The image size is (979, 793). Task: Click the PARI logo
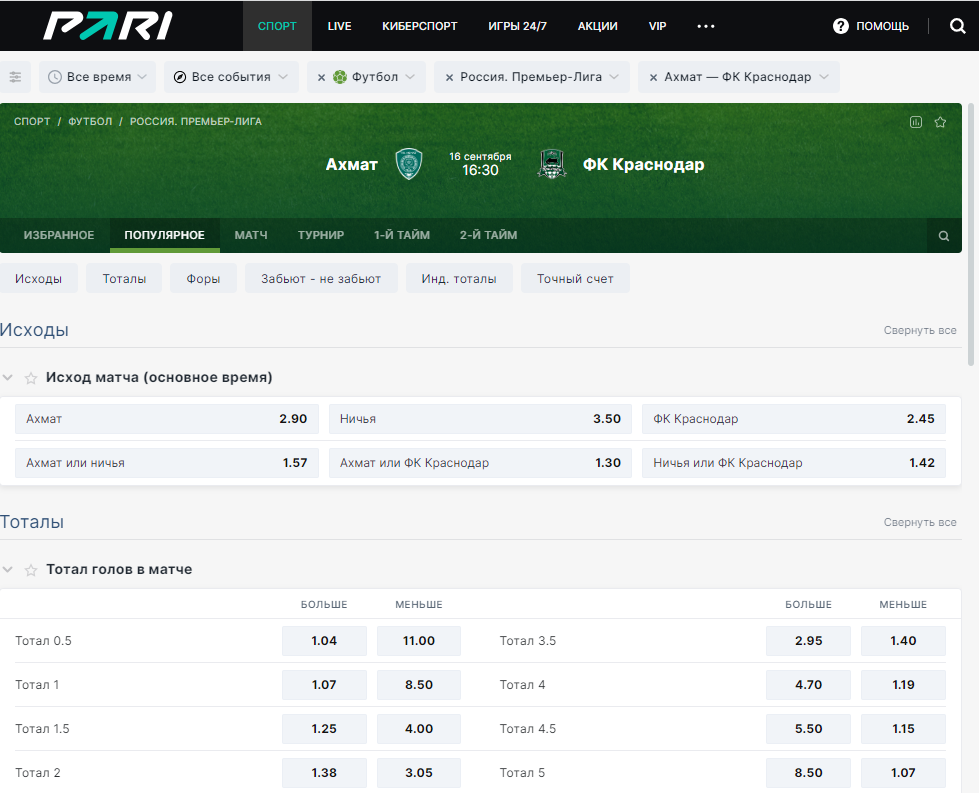point(107,26)
